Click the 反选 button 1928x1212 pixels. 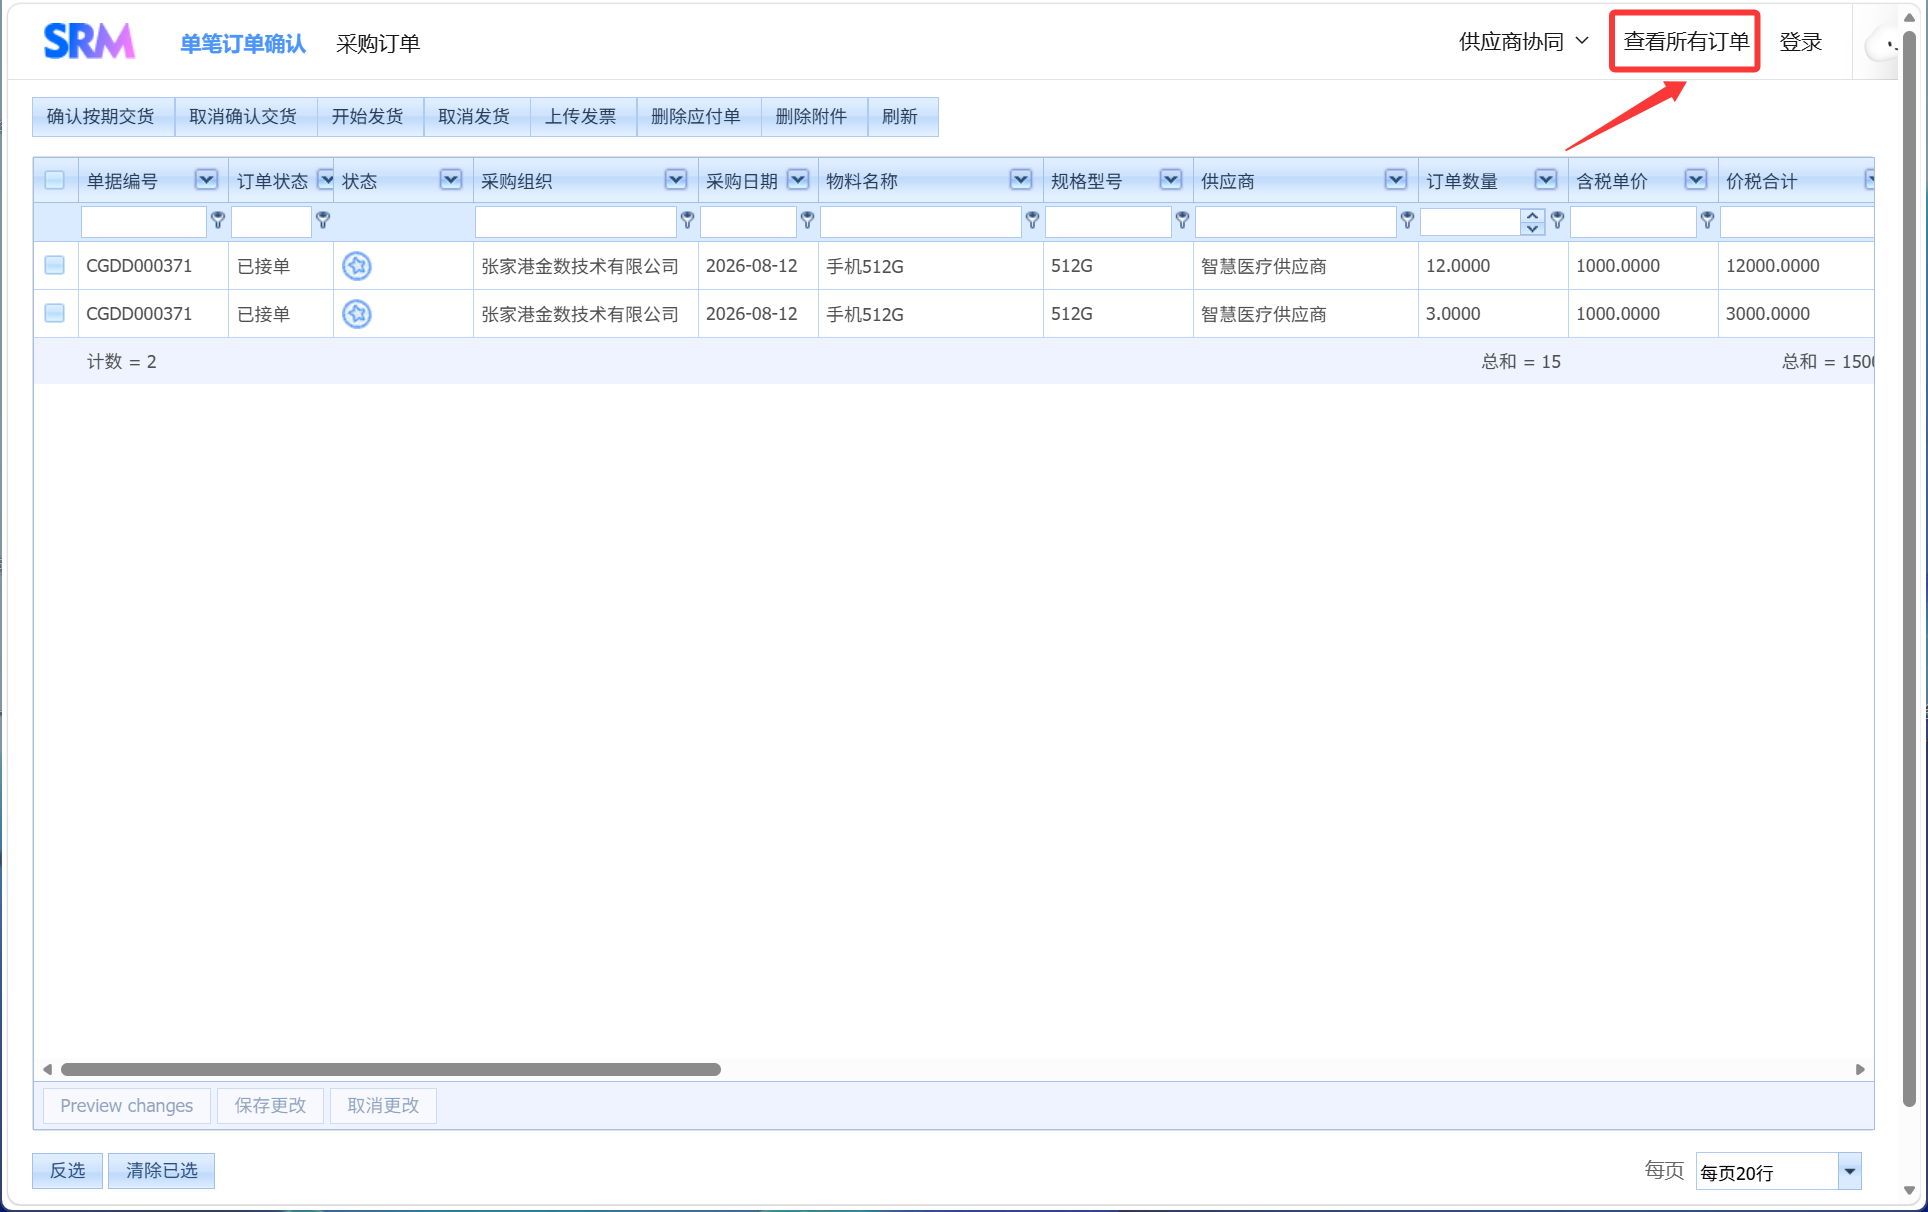68,1170
